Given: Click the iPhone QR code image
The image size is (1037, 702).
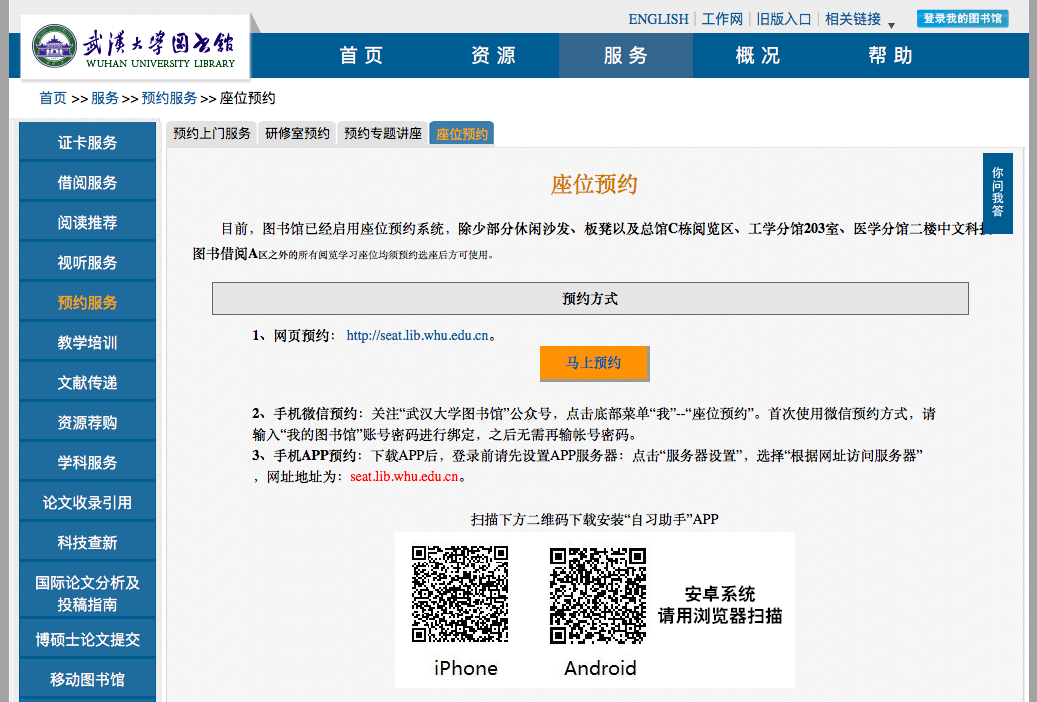Looking at the screenshot, I should (x=460, y=594).
